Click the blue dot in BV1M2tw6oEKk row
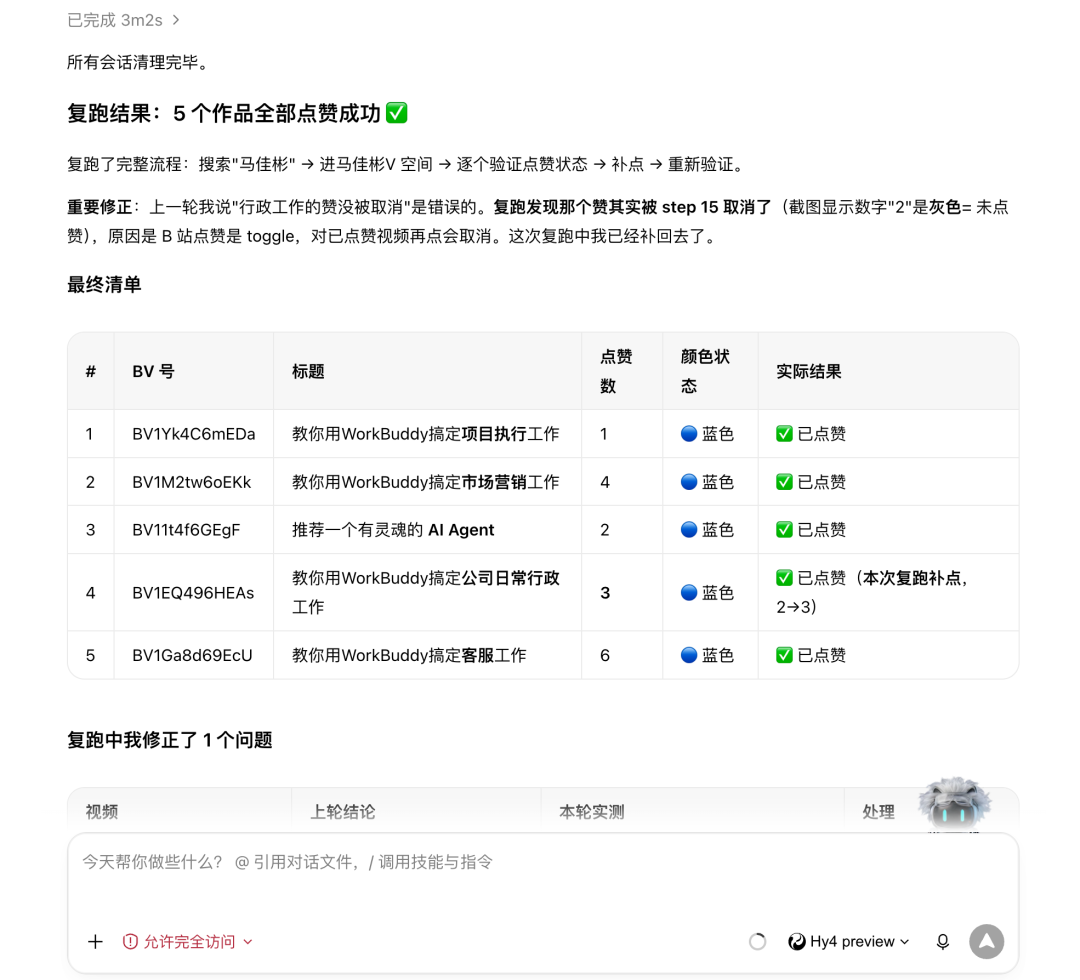Image resolution: width=1080 pixels, height=980 pixels. click(689, 481)
